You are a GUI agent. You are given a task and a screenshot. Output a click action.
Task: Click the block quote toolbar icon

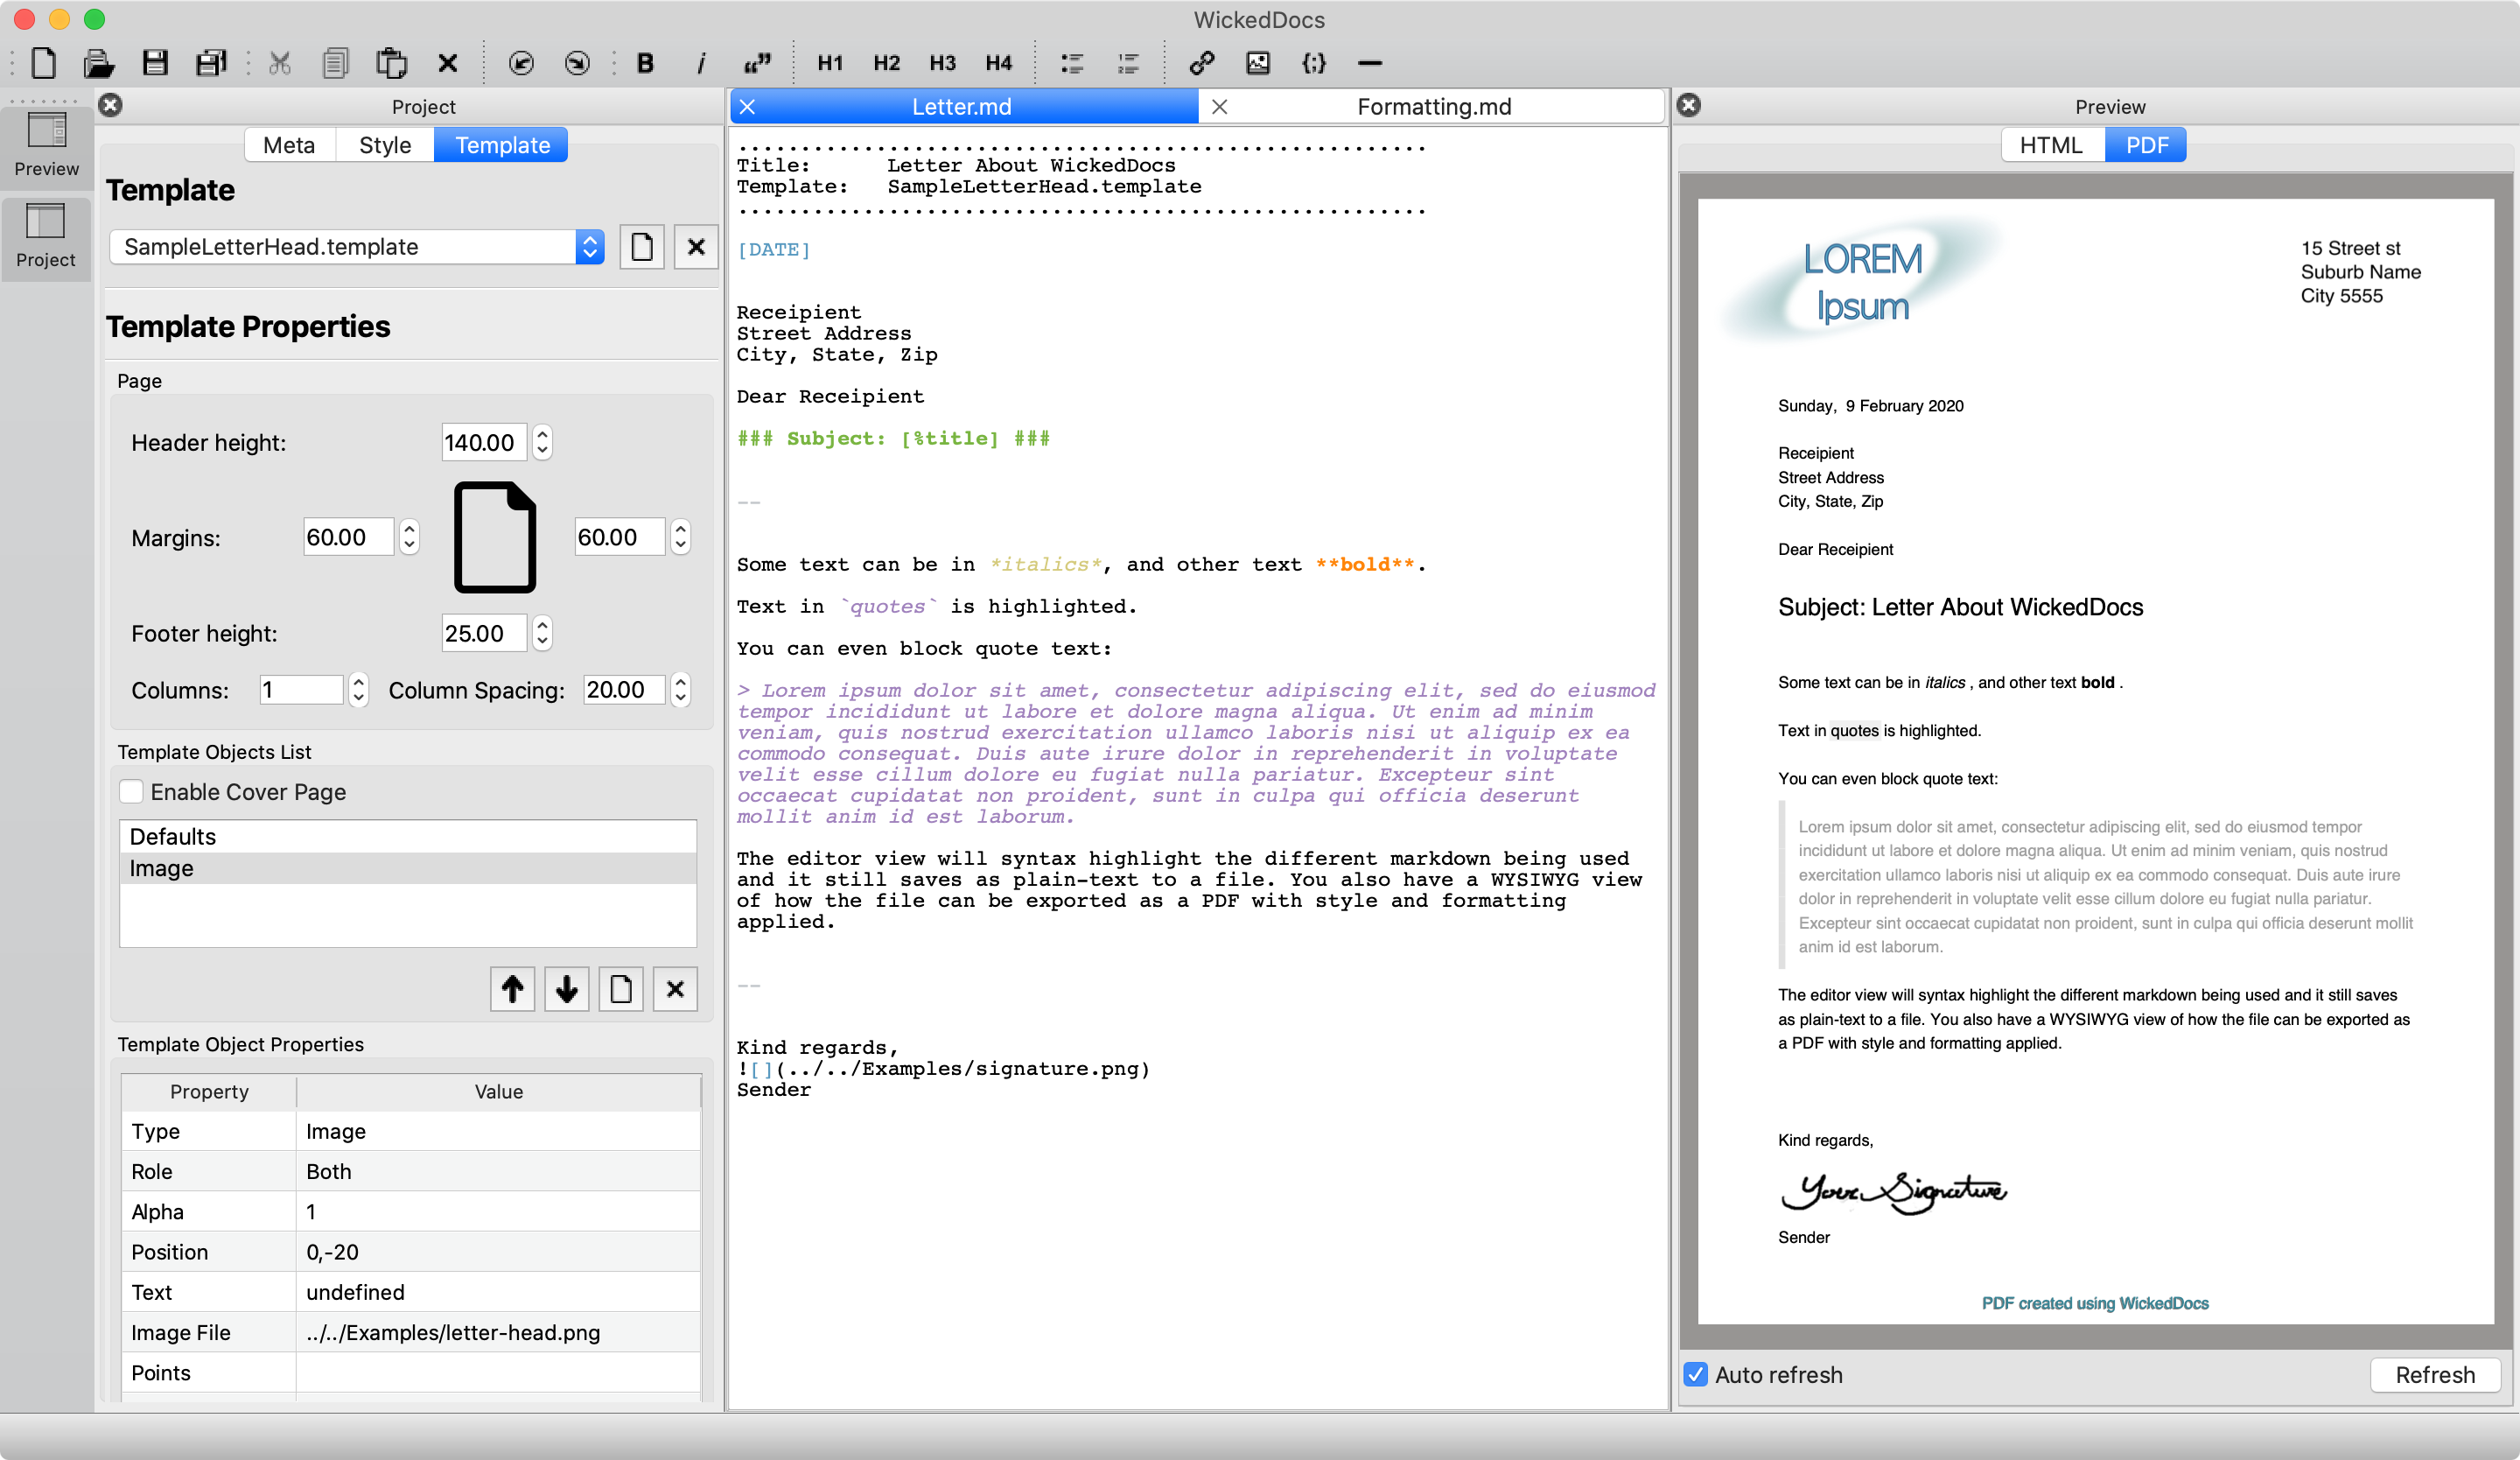coord(757,63)
